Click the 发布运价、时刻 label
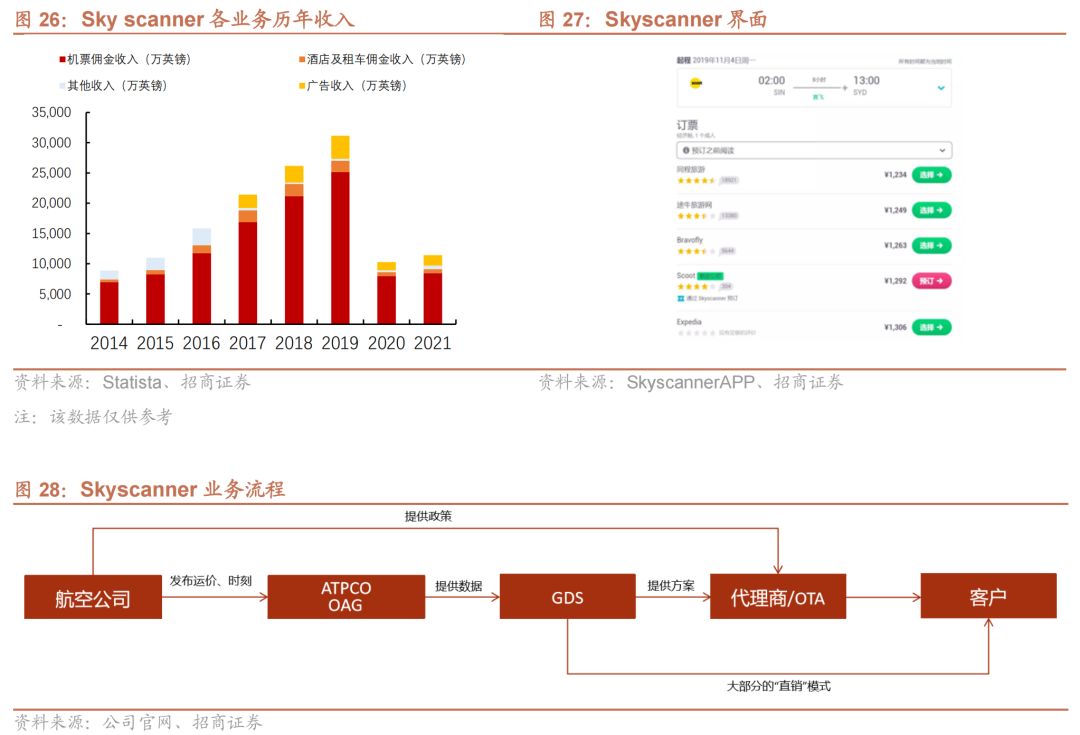The height and width of the screenshot is (735, 1080). (211, 581)
